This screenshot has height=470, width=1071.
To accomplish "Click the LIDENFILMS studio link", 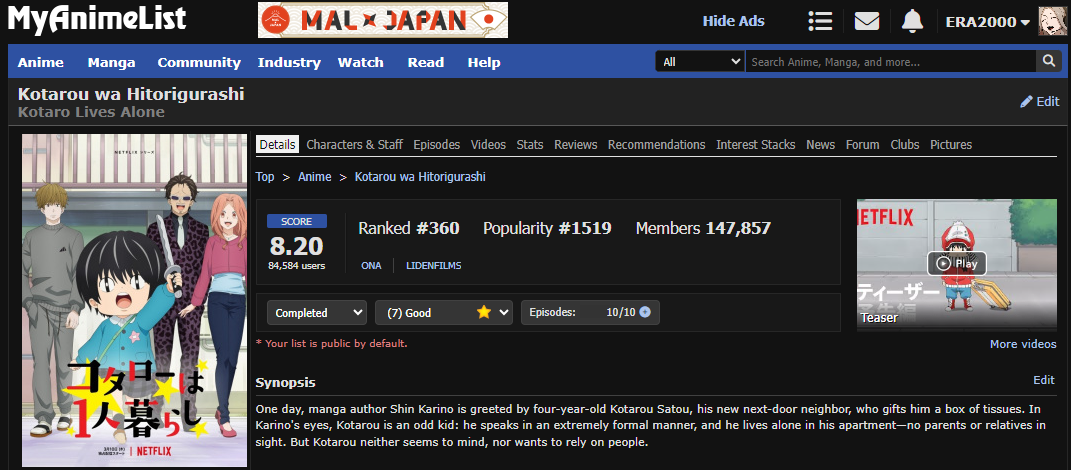I will [x=434, y=265].
